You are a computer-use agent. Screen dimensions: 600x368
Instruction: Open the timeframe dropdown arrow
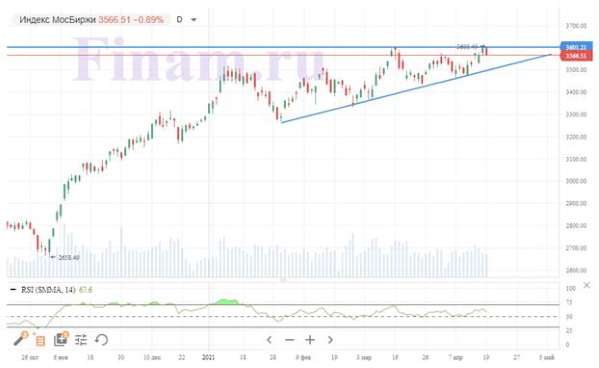coord(194,20)
